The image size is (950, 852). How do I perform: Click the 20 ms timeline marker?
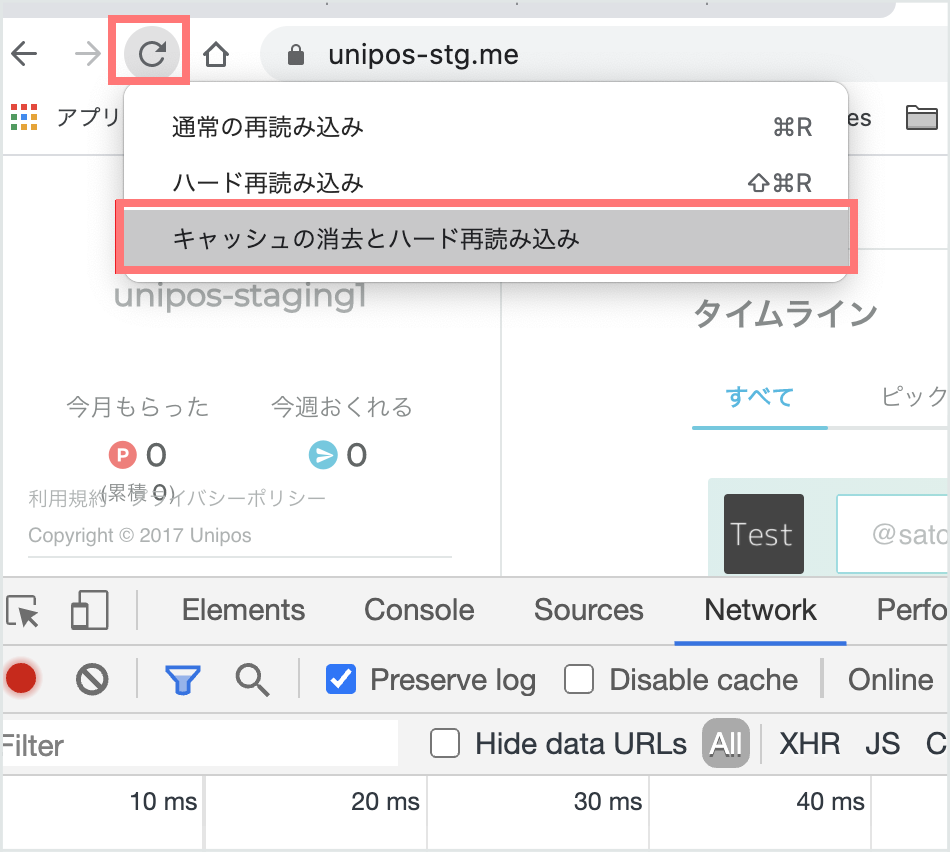click(385, 802)
